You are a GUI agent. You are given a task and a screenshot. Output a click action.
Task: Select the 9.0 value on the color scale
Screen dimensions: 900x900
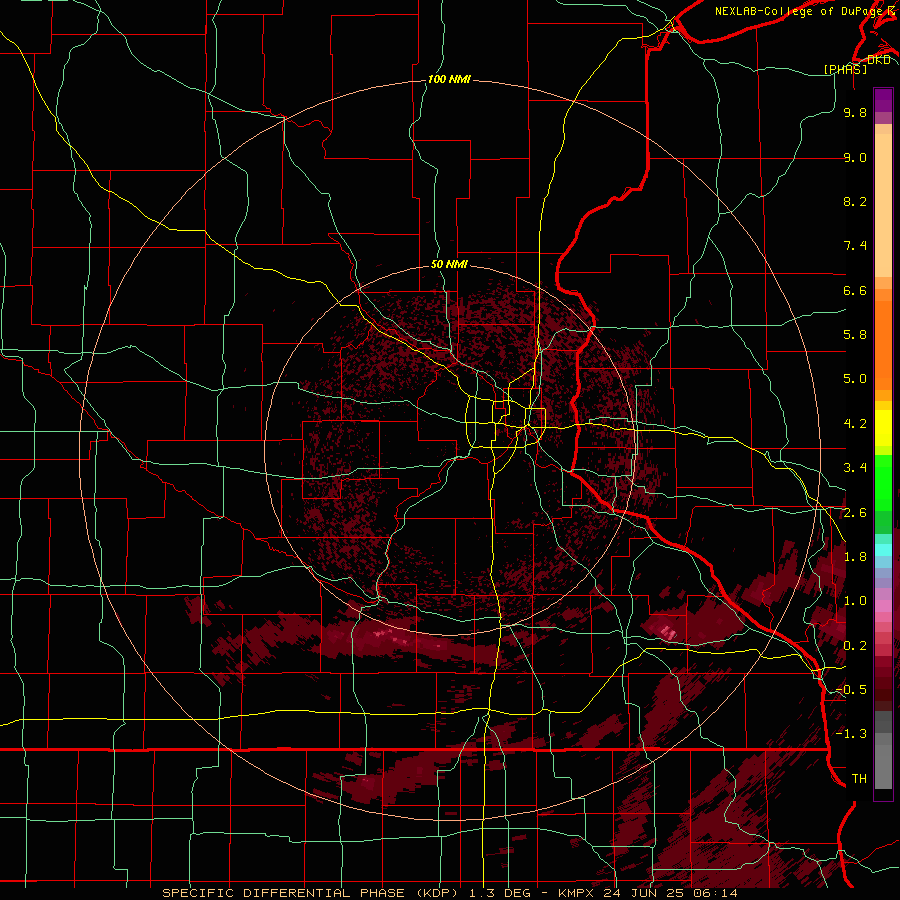tap(855, 157)
